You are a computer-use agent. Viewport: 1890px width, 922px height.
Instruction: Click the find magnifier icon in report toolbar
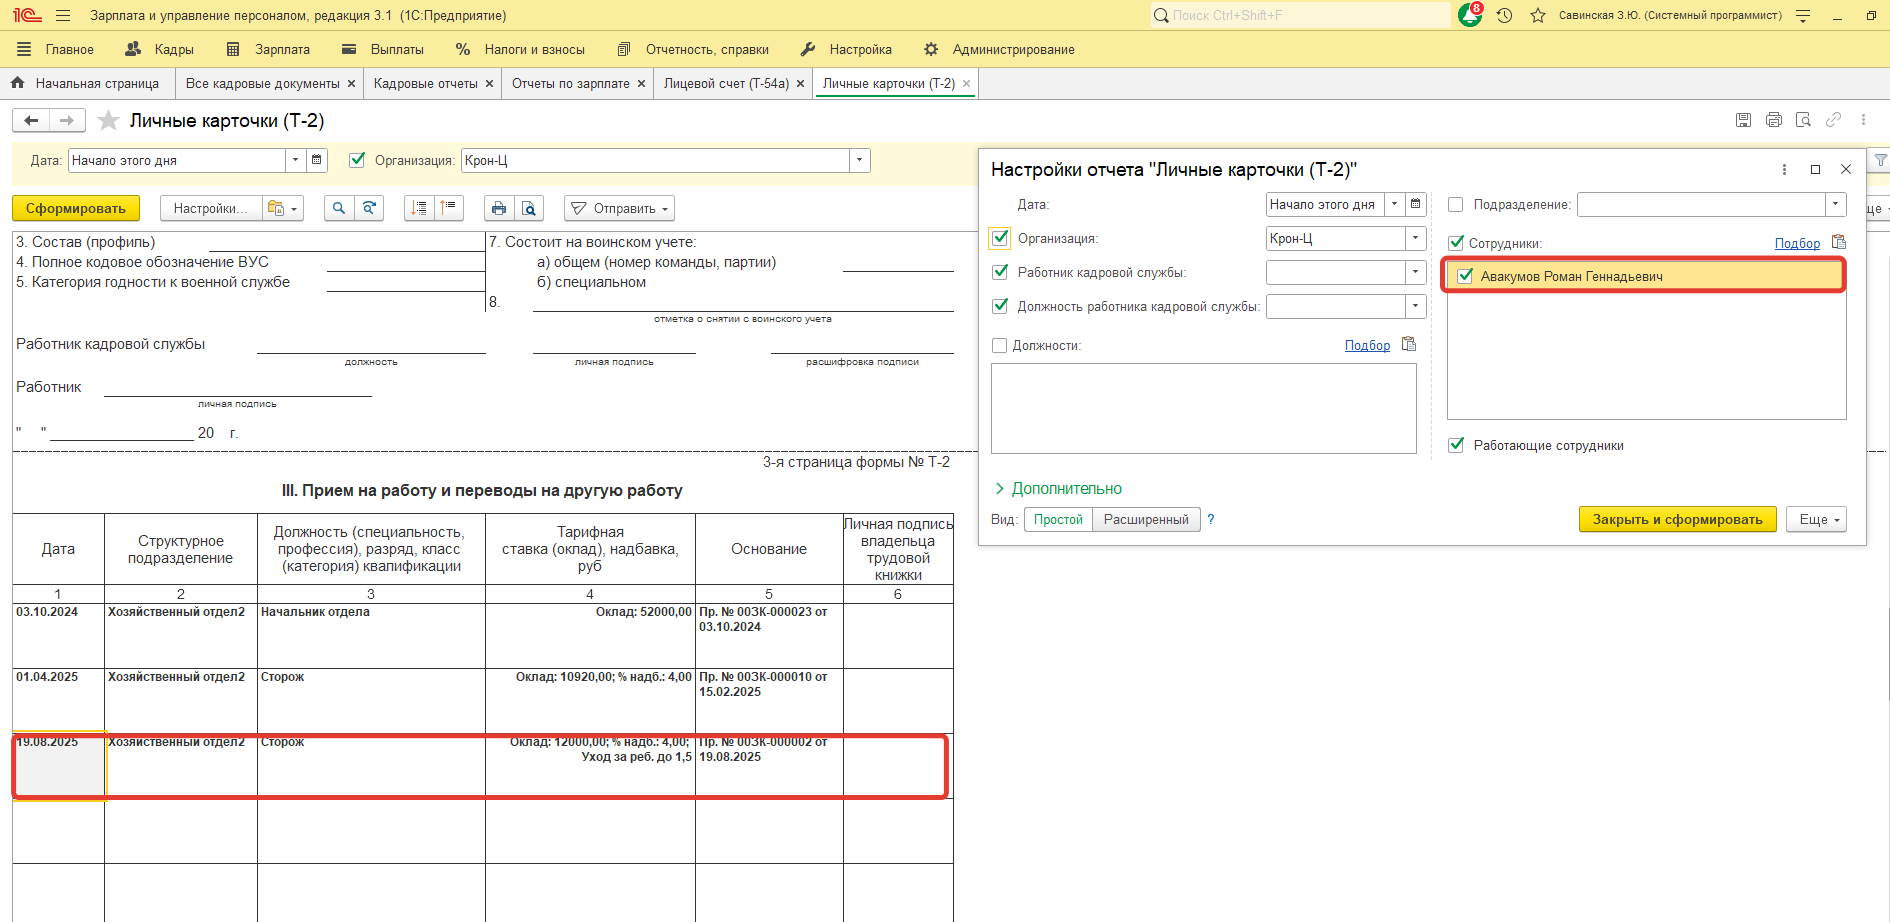pyautogui.click(x=339, y=208)
